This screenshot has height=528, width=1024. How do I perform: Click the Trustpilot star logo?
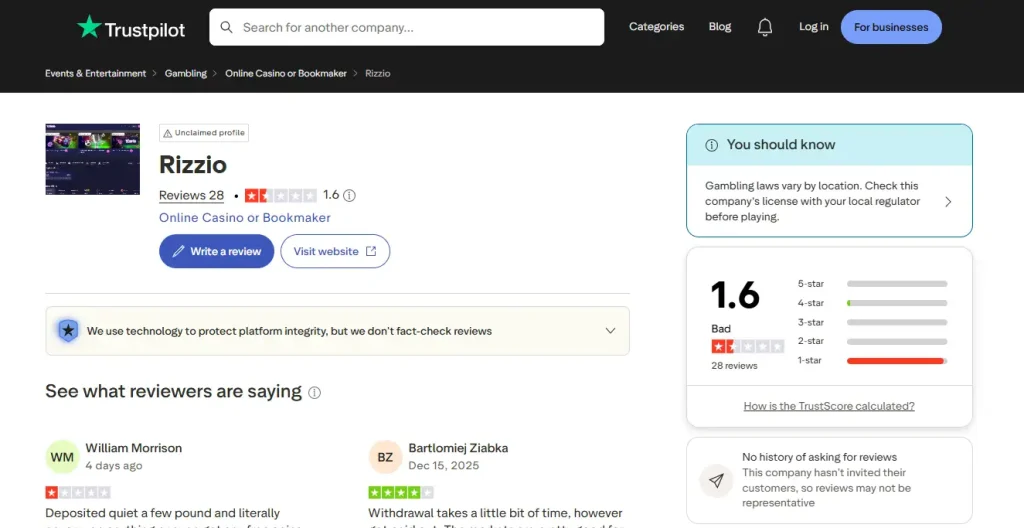(x=89, y=27)
